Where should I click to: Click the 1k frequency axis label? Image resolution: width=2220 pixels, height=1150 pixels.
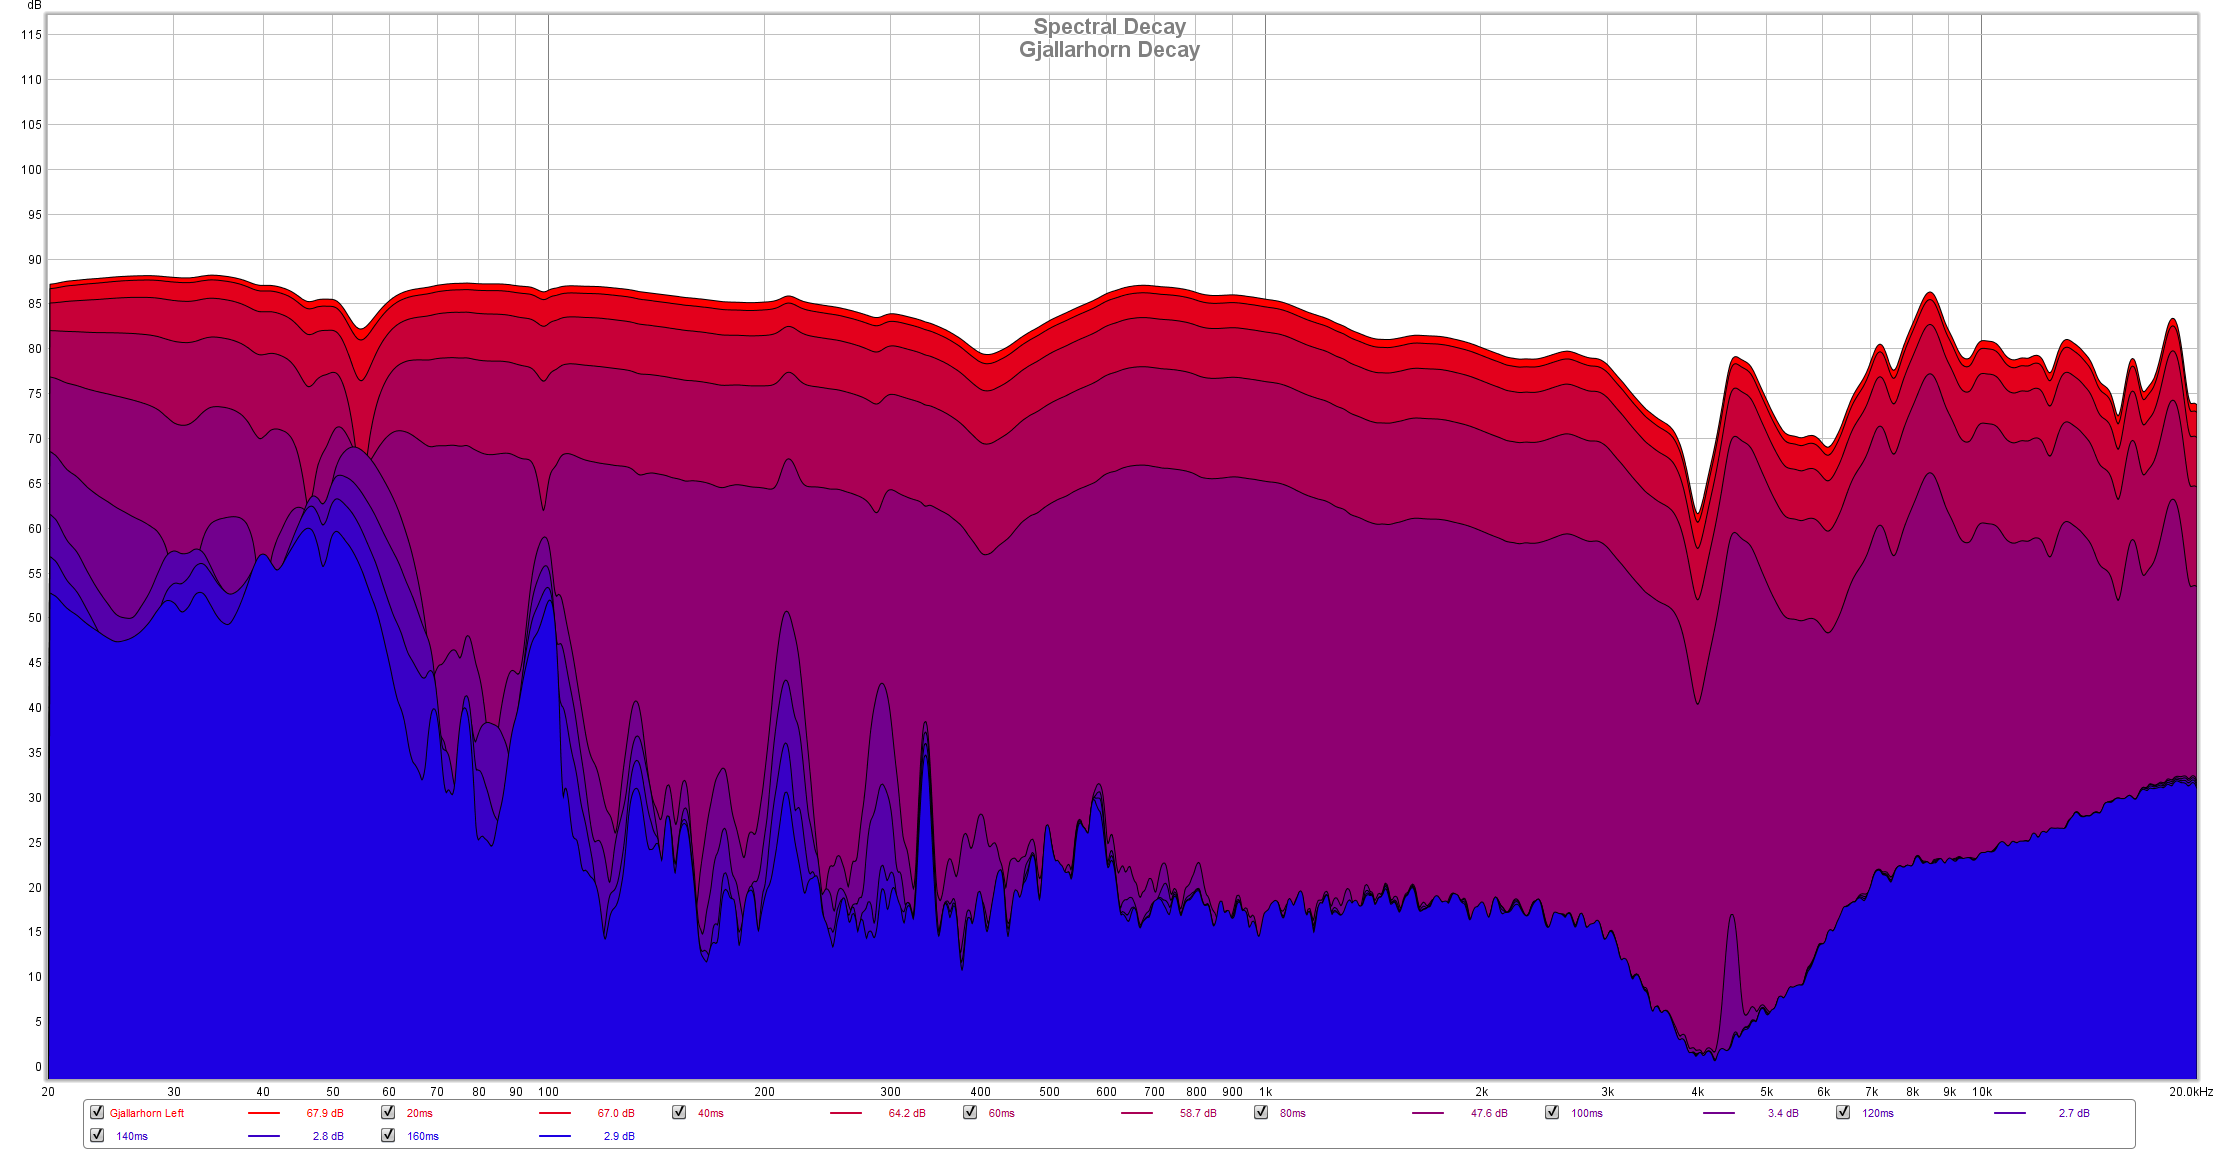pyautogui.click(x=1265, y=1092)
